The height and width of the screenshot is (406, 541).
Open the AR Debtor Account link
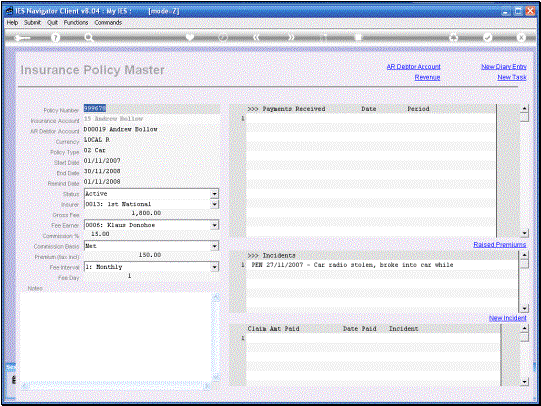point(413,67)
